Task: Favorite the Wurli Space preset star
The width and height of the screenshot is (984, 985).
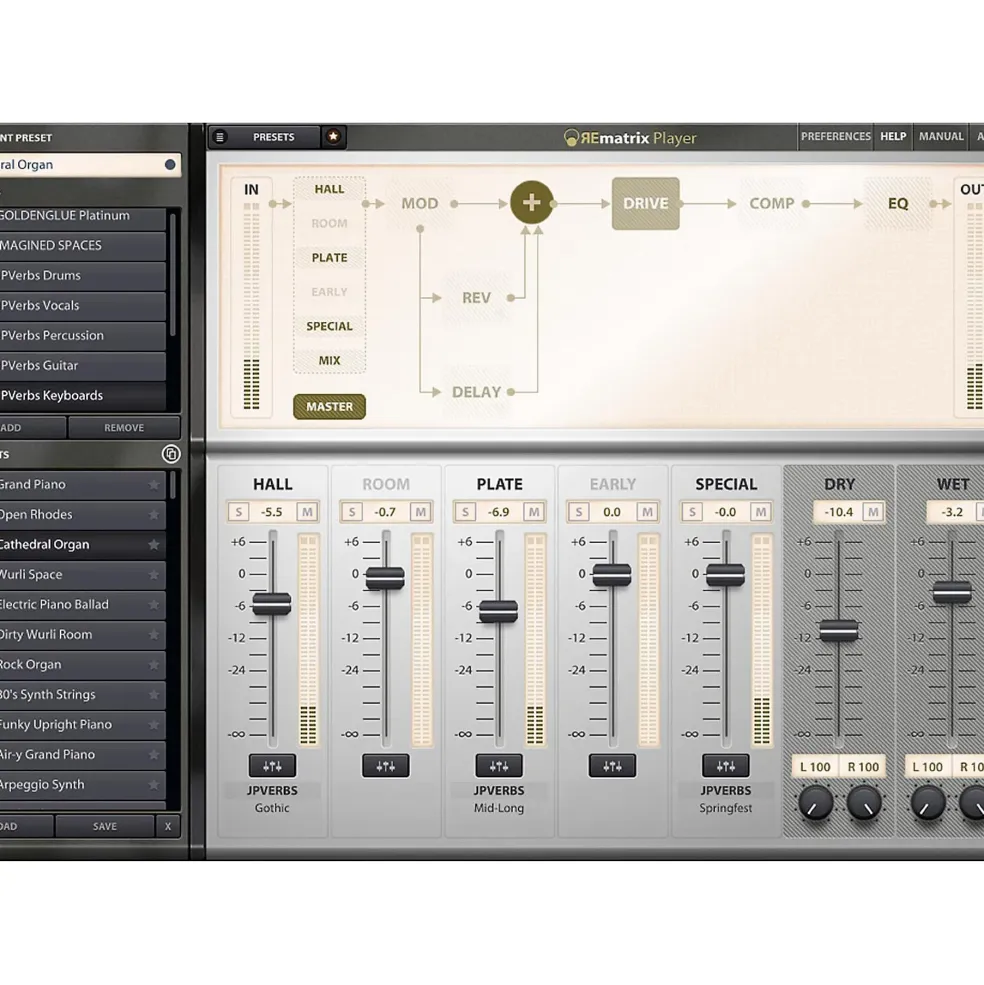Action: [x=153, y=575]
